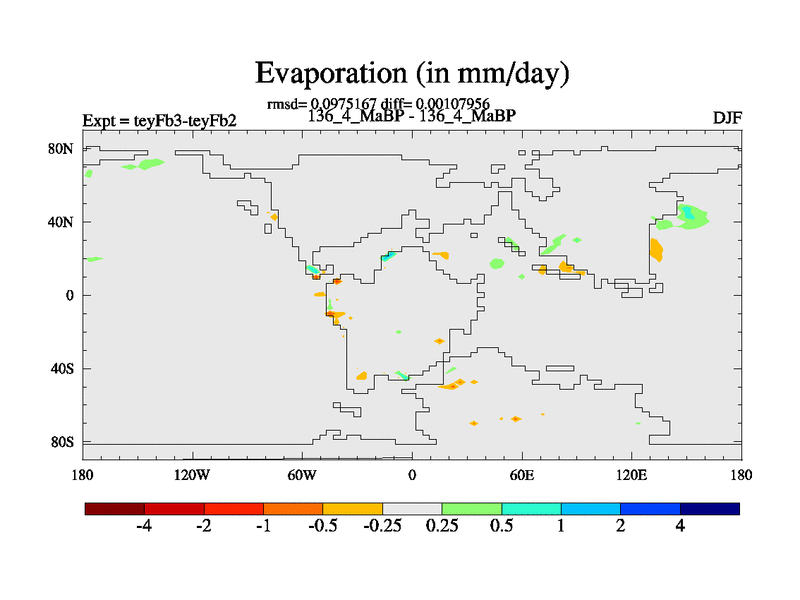
Task: Pick the light gray center colorbar swatch
Action: pyautogui.click(x=412, y=508)
